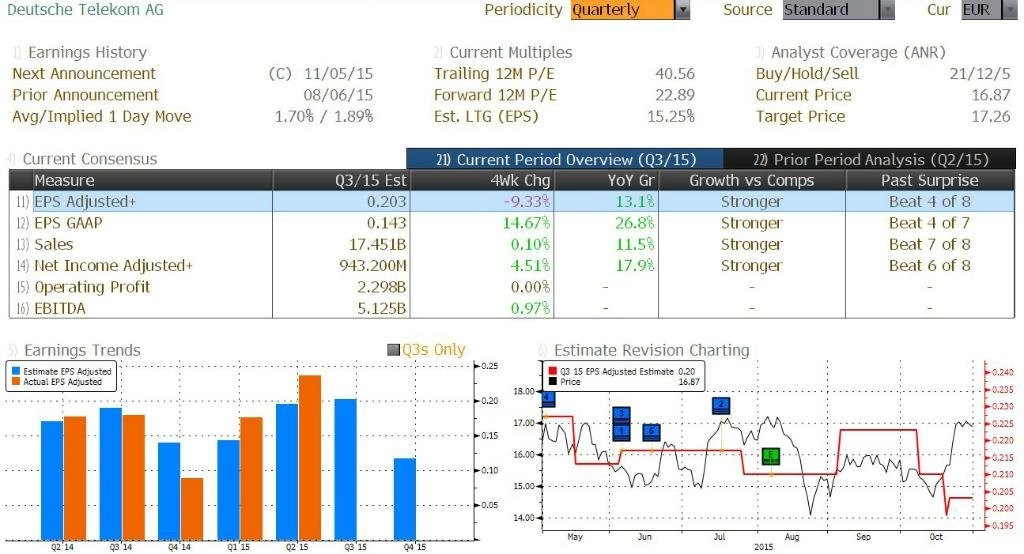Toggle the Q3s Only checkbox

click(393, 350)
